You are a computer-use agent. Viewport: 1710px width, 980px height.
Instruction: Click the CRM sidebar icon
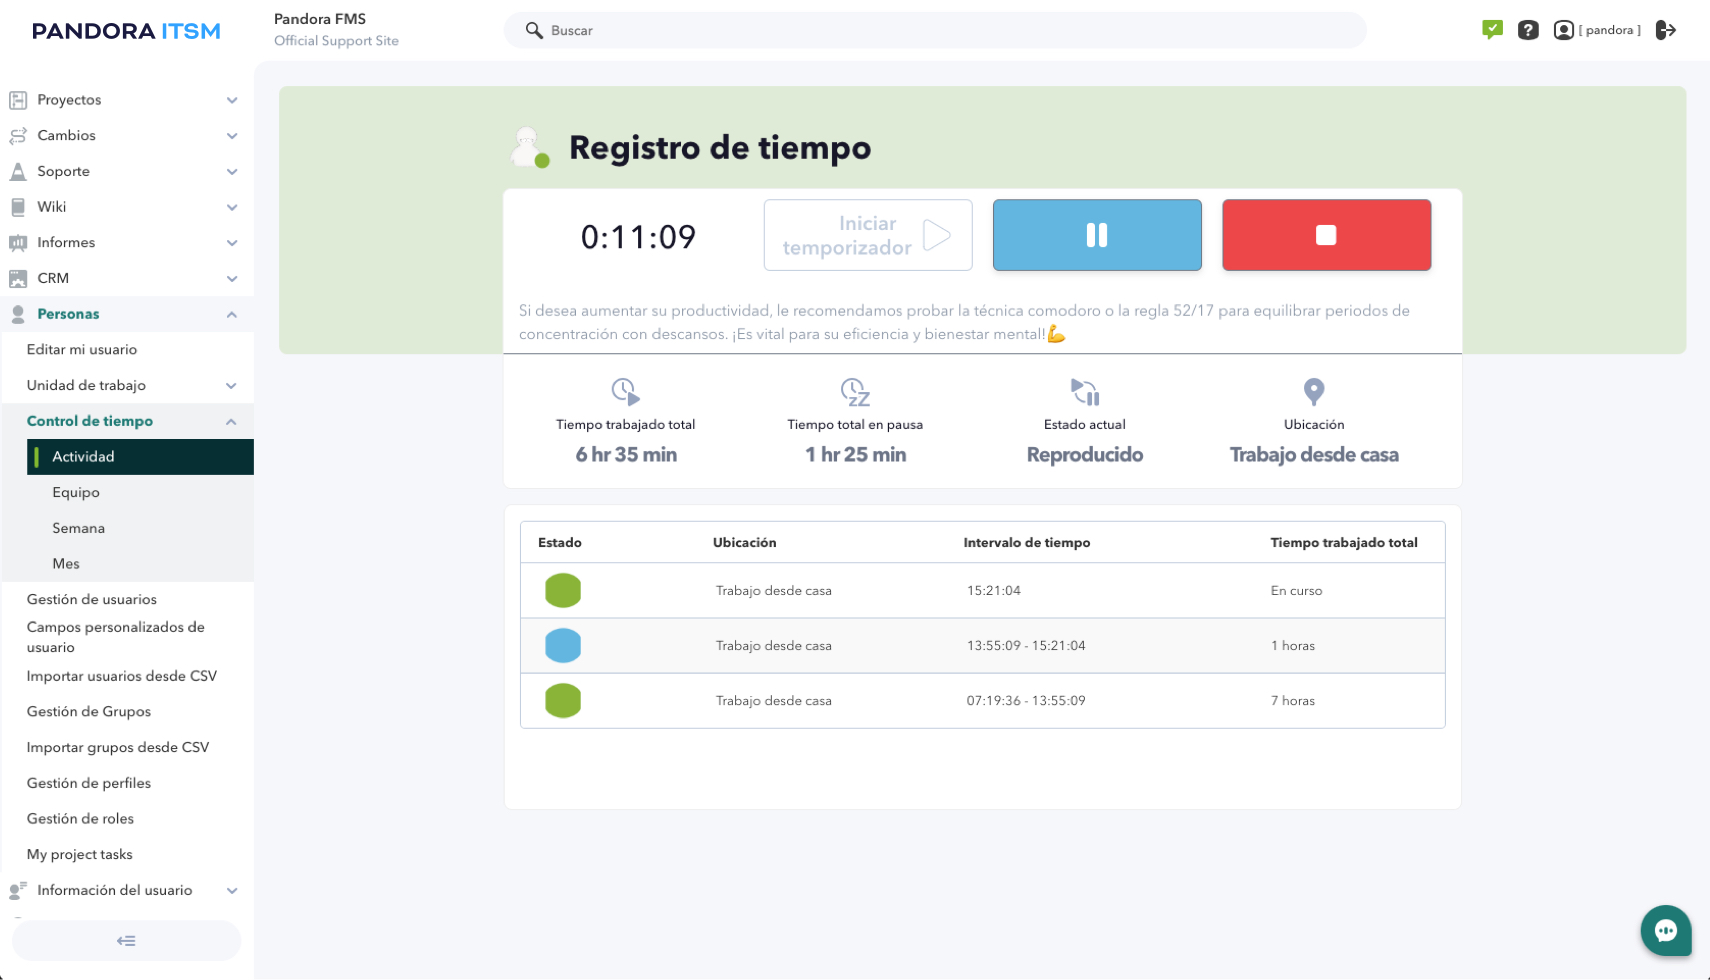click(x=18, y=279)
